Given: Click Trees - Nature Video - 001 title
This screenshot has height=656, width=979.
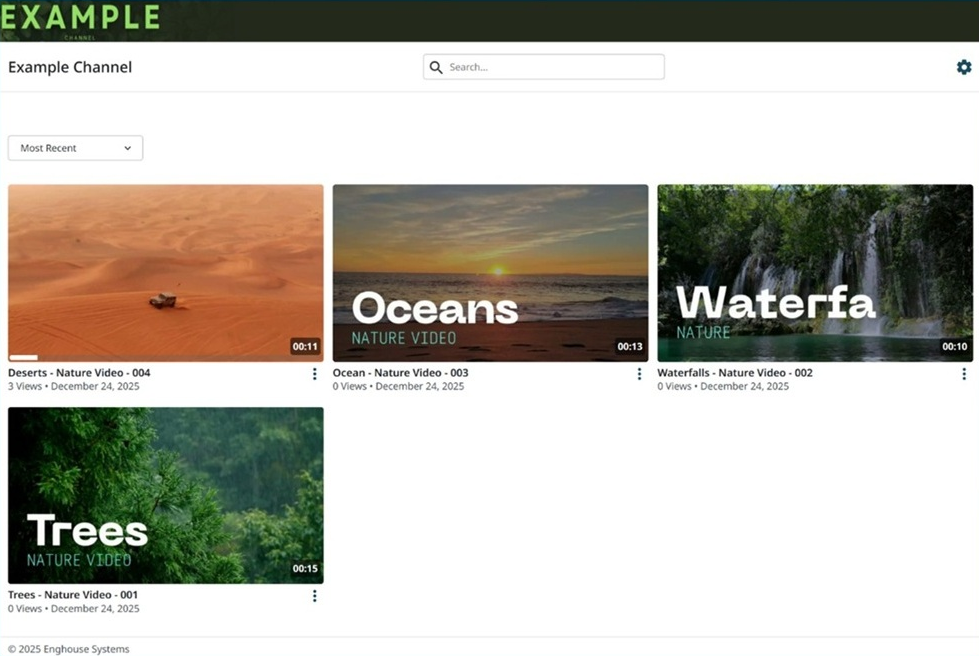Looking at the screenshot, I should coord(73,595).
